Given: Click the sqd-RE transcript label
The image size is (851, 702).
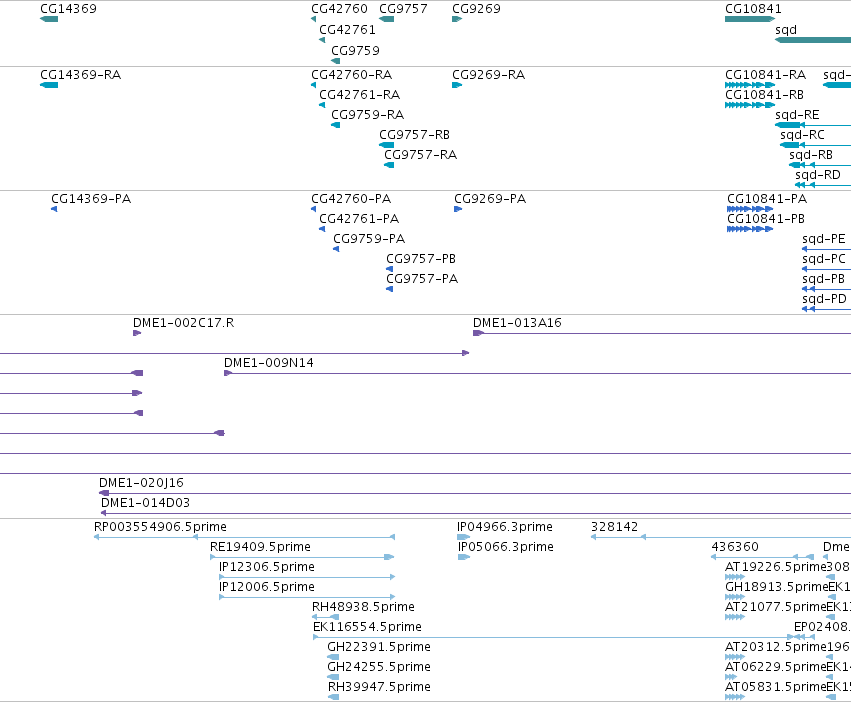Looking at the screenshot, I should (x=797, y=115).
